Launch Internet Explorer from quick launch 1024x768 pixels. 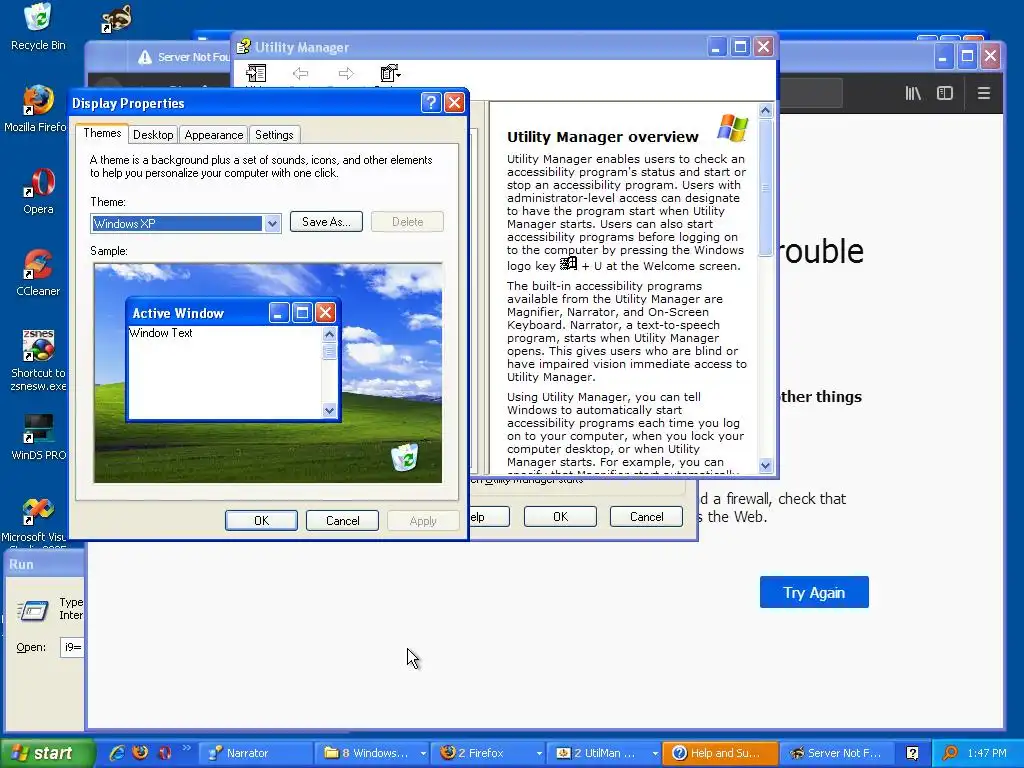[x=117, y=753]
